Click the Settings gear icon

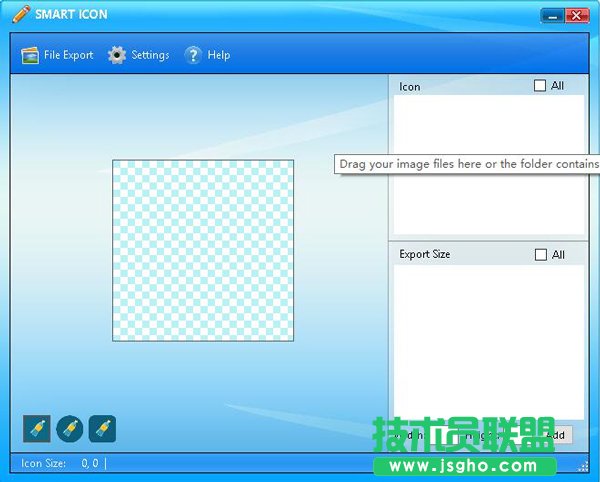tap(117, 55)
